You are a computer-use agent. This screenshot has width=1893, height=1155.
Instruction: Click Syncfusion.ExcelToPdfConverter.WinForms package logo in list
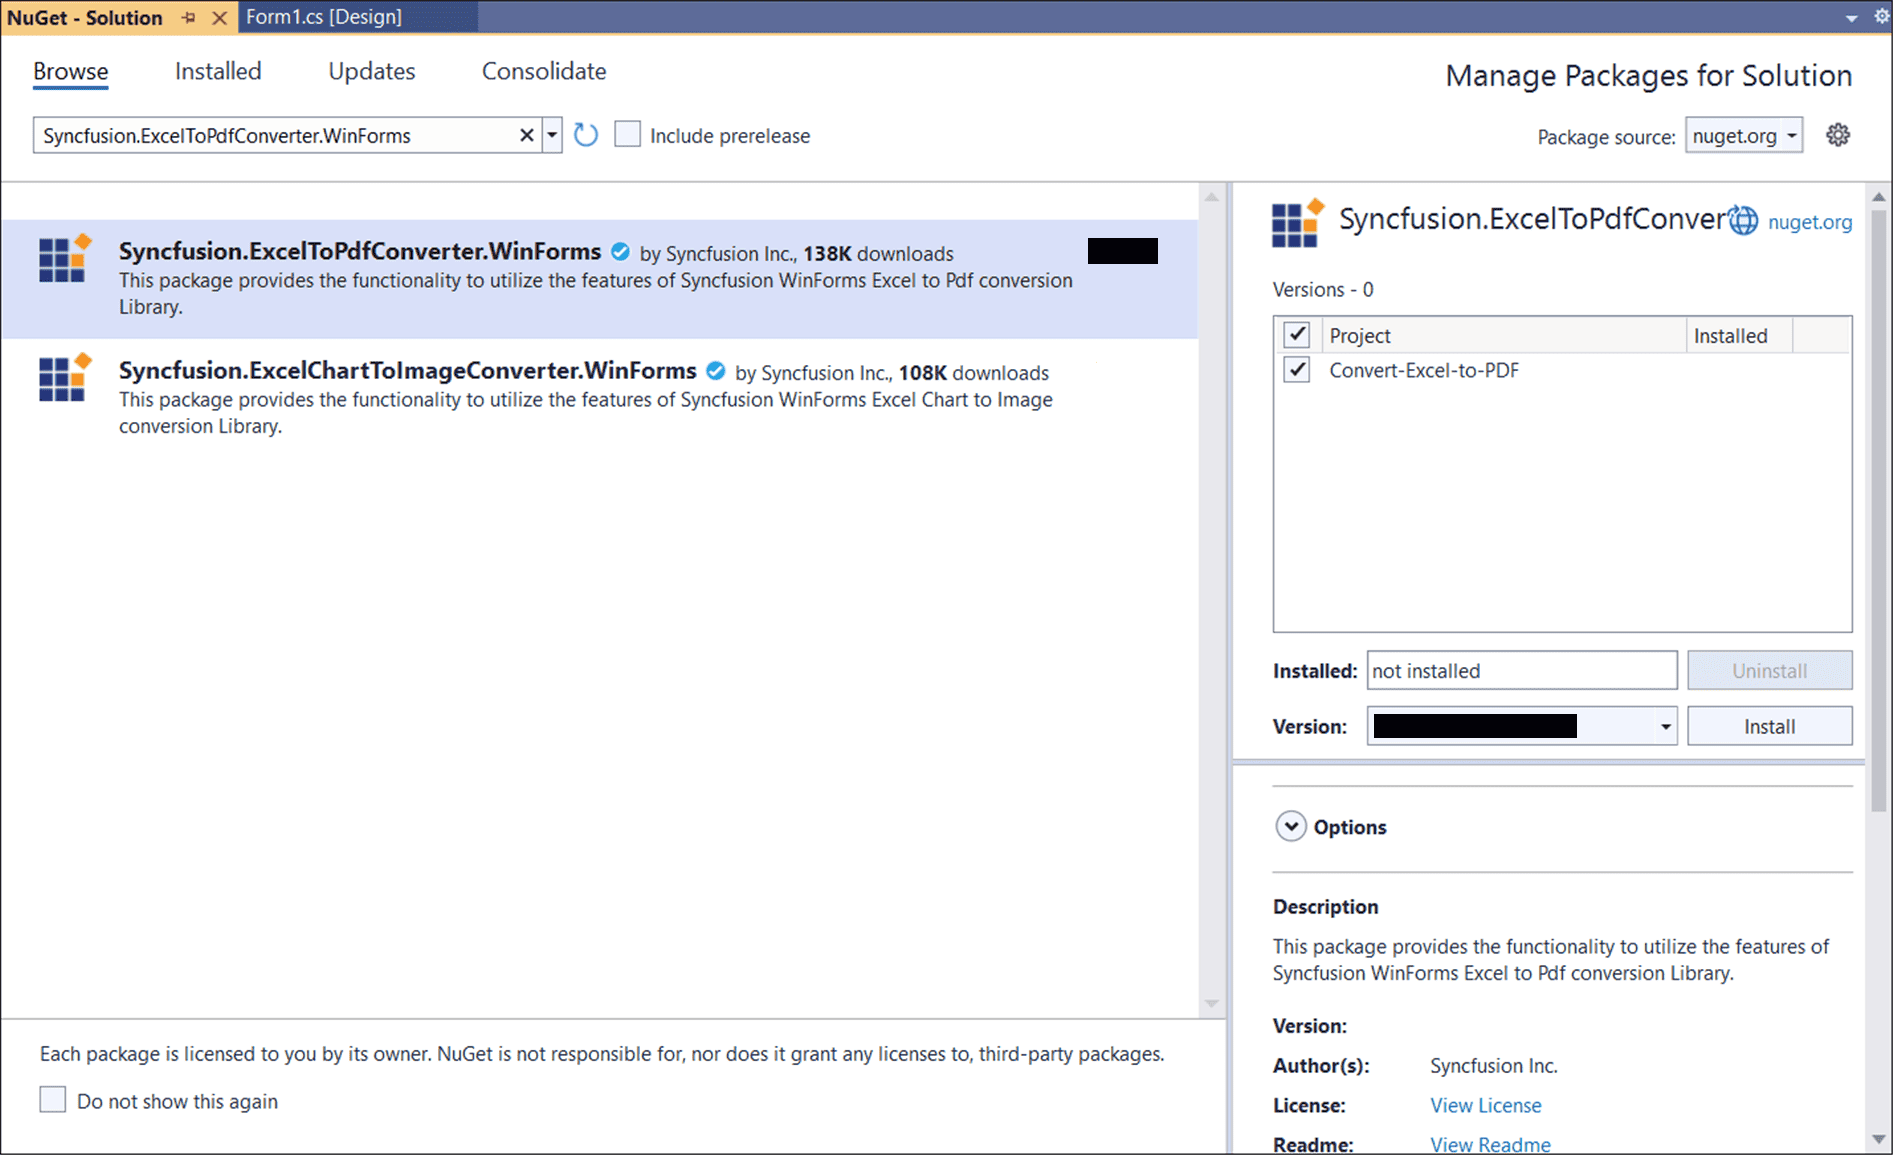tap(65, 260)
